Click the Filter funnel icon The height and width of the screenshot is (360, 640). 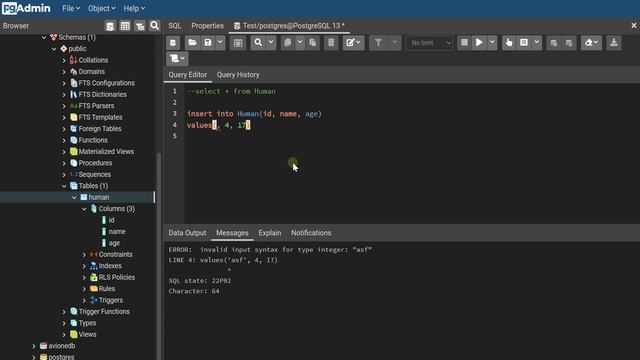[x=378, y=43]
